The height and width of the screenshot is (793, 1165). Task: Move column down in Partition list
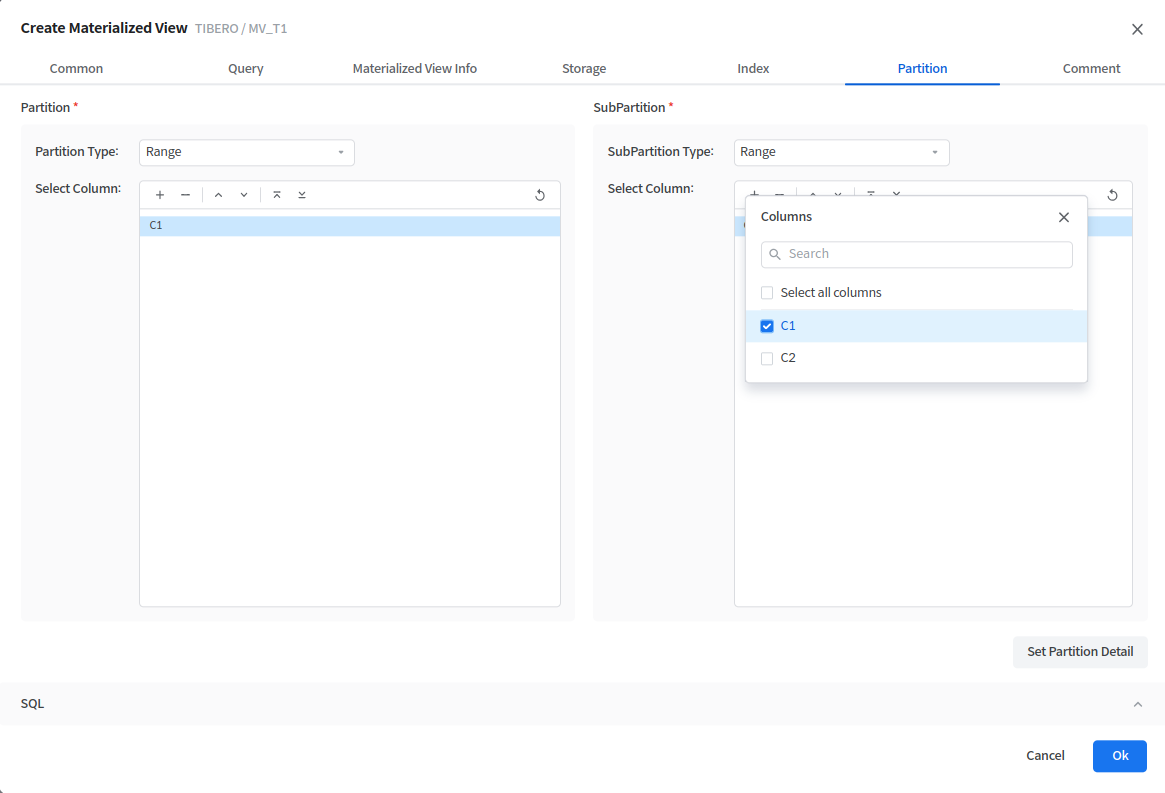pos(244,195)
